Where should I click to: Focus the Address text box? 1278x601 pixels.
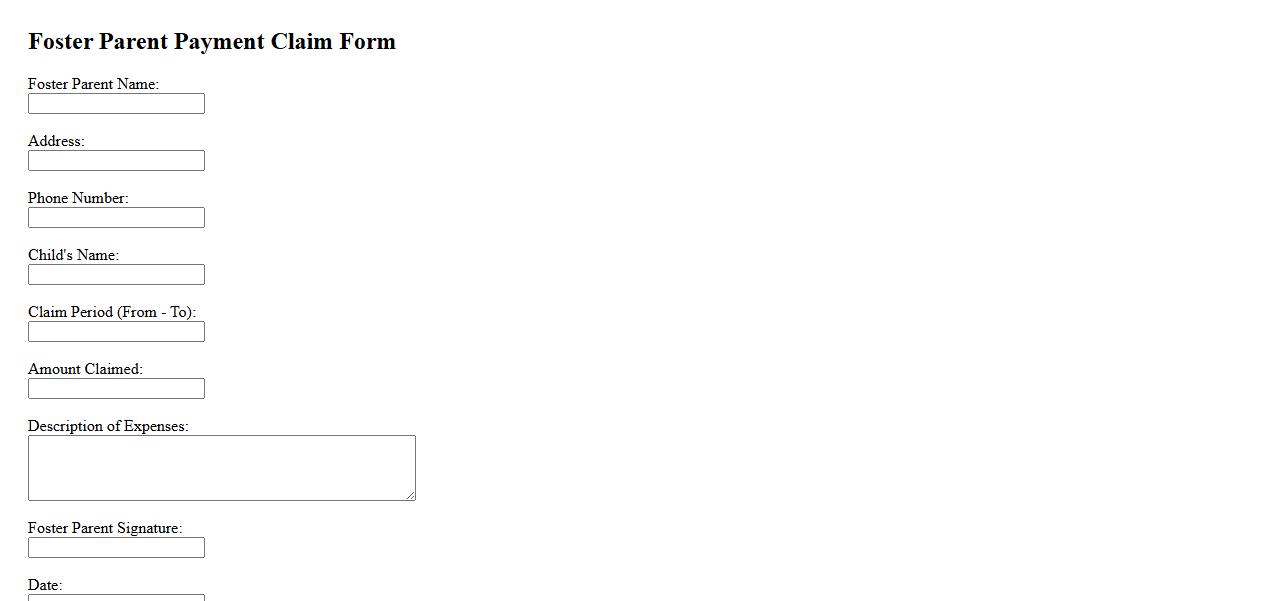tap(116, 161)
